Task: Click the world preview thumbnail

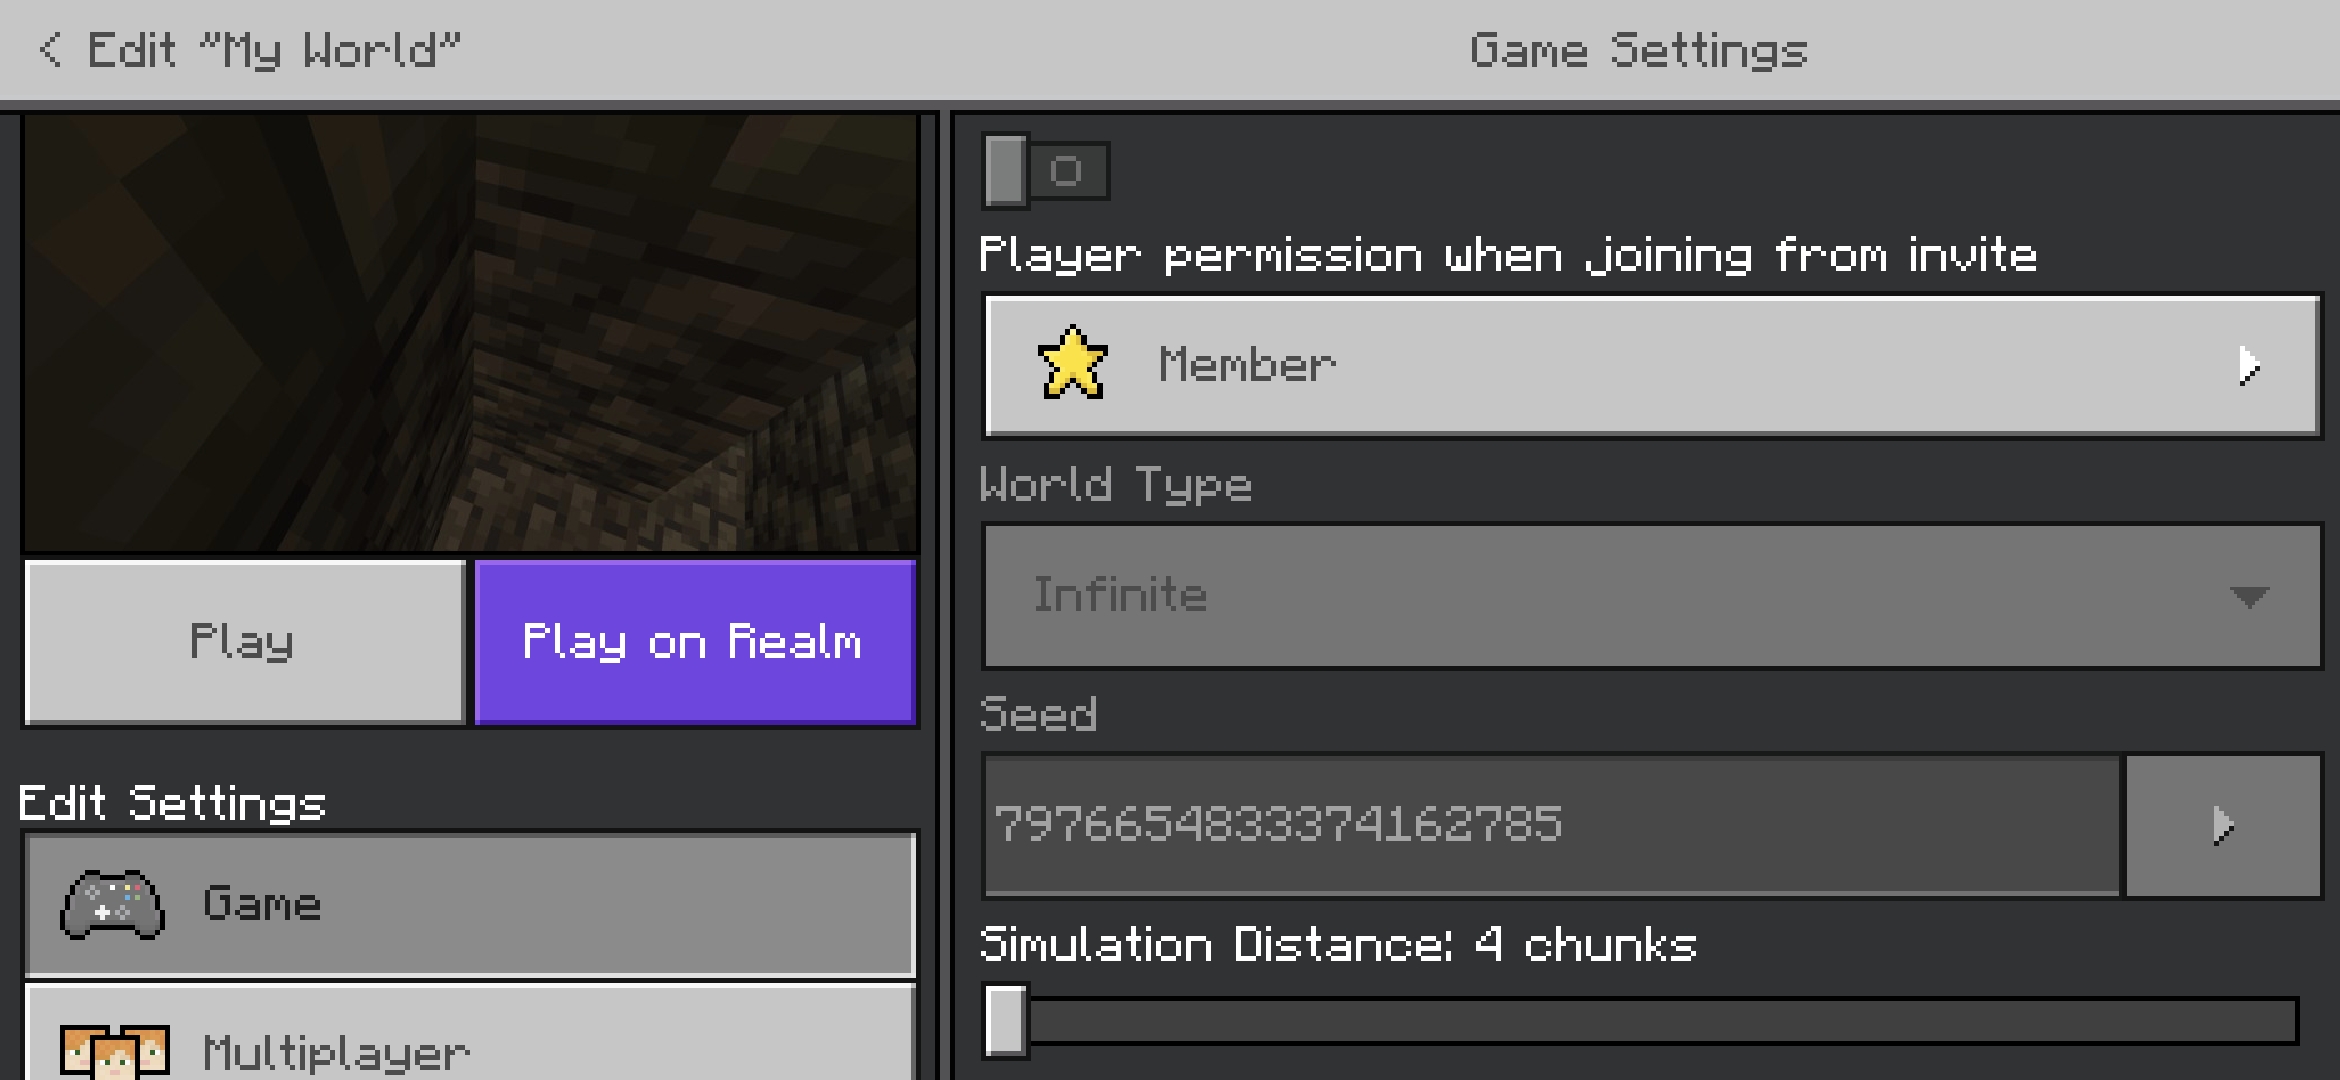Action: click(470, 333)
